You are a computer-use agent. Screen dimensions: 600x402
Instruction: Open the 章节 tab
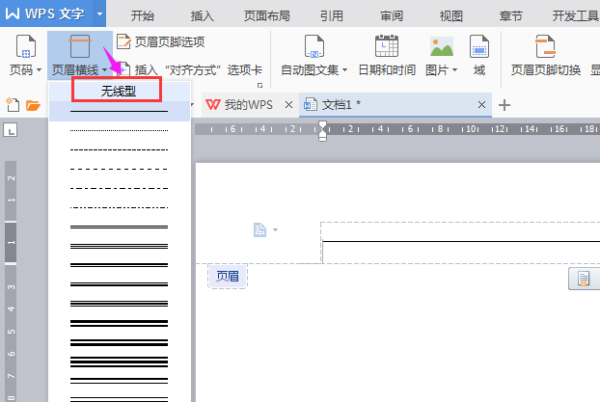click(x=511, y=16)
